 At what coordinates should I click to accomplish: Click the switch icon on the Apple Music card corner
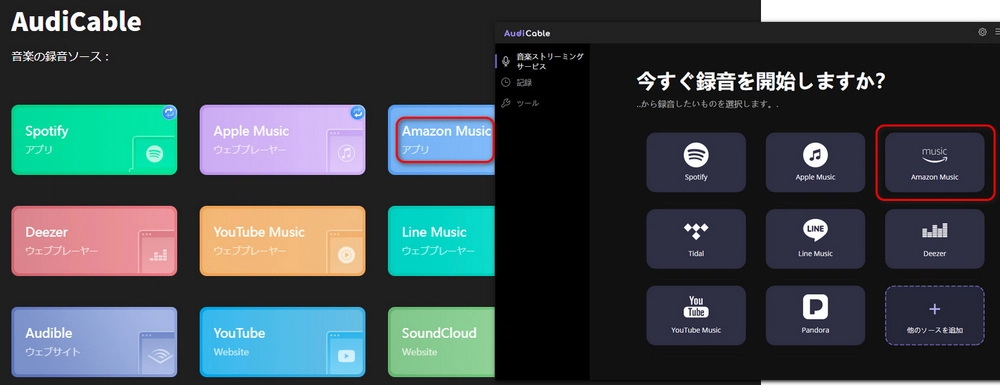pyautogui.click(x=357, y=113)
